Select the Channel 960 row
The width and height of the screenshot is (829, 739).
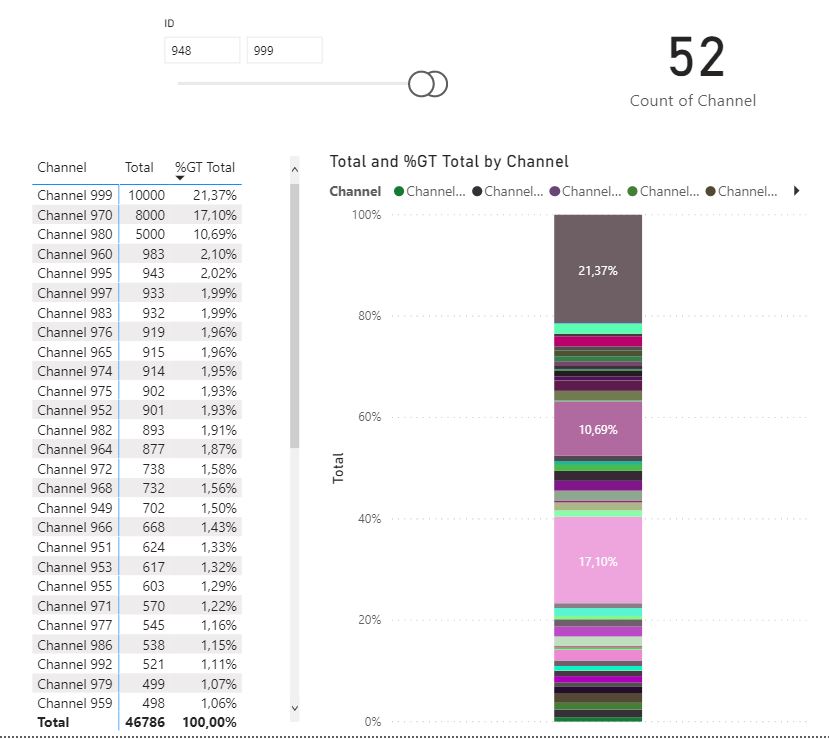pos(137,254)
